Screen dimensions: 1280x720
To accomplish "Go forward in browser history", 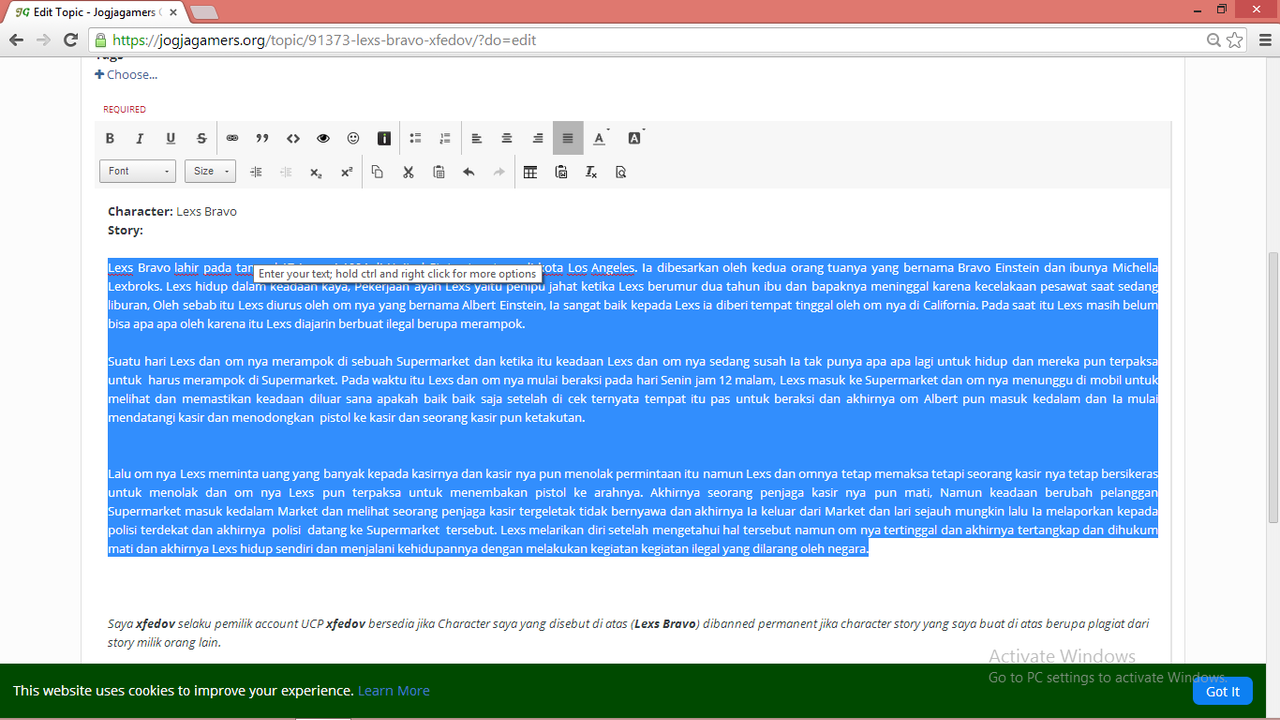I will (x=43, y=40).
